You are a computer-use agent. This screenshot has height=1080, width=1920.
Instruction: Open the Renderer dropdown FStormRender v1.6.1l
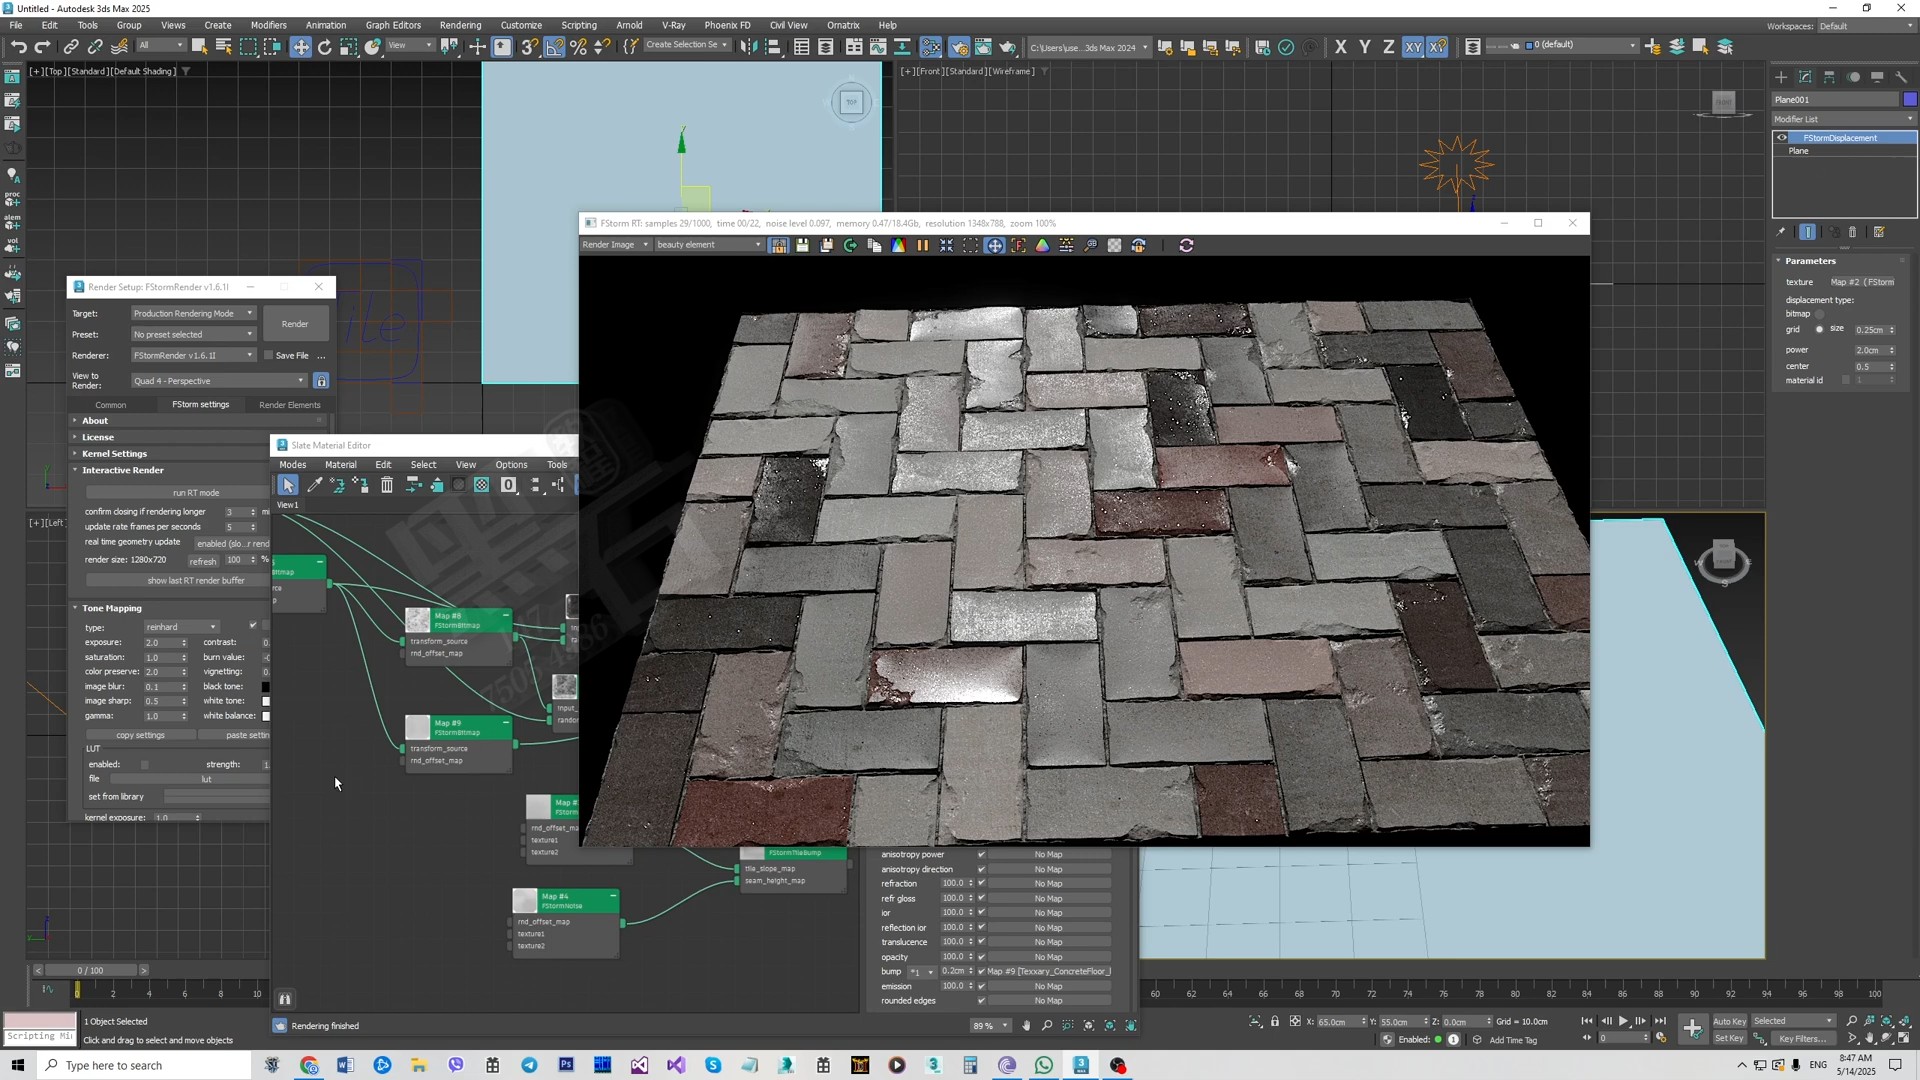[x=193, y=356]
